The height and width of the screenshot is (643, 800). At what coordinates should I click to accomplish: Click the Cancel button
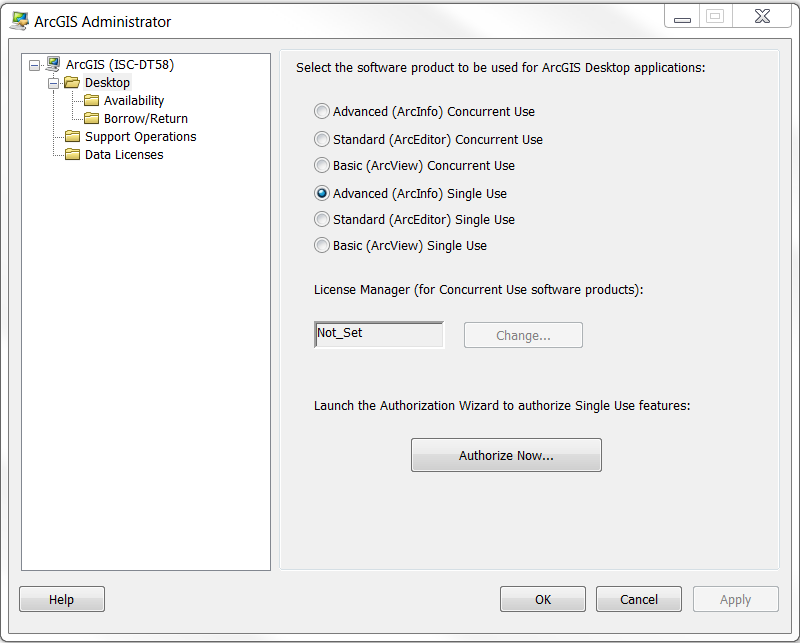tap(639, 599)
